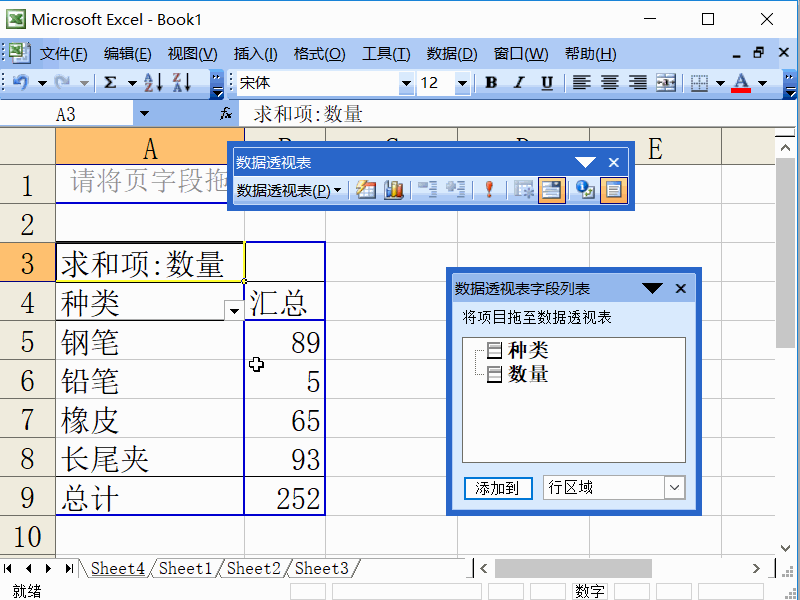Open the AutoSum function dropdown
Screen dimensions: 800x600
point(132,83)
